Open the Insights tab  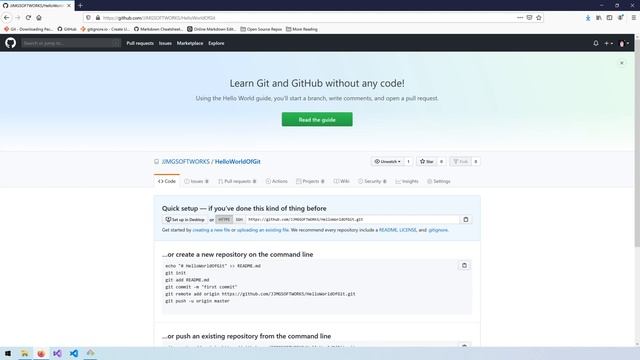[x=407, y=181]
